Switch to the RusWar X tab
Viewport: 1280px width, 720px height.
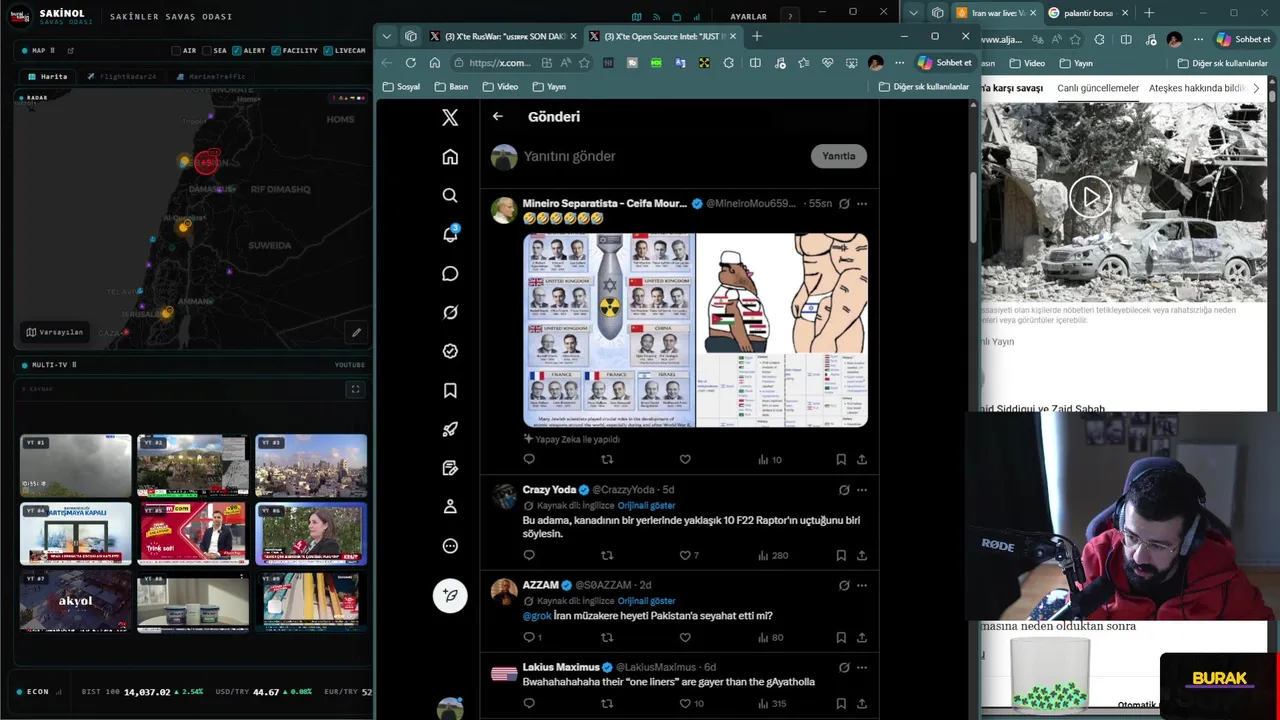(502, 36)
